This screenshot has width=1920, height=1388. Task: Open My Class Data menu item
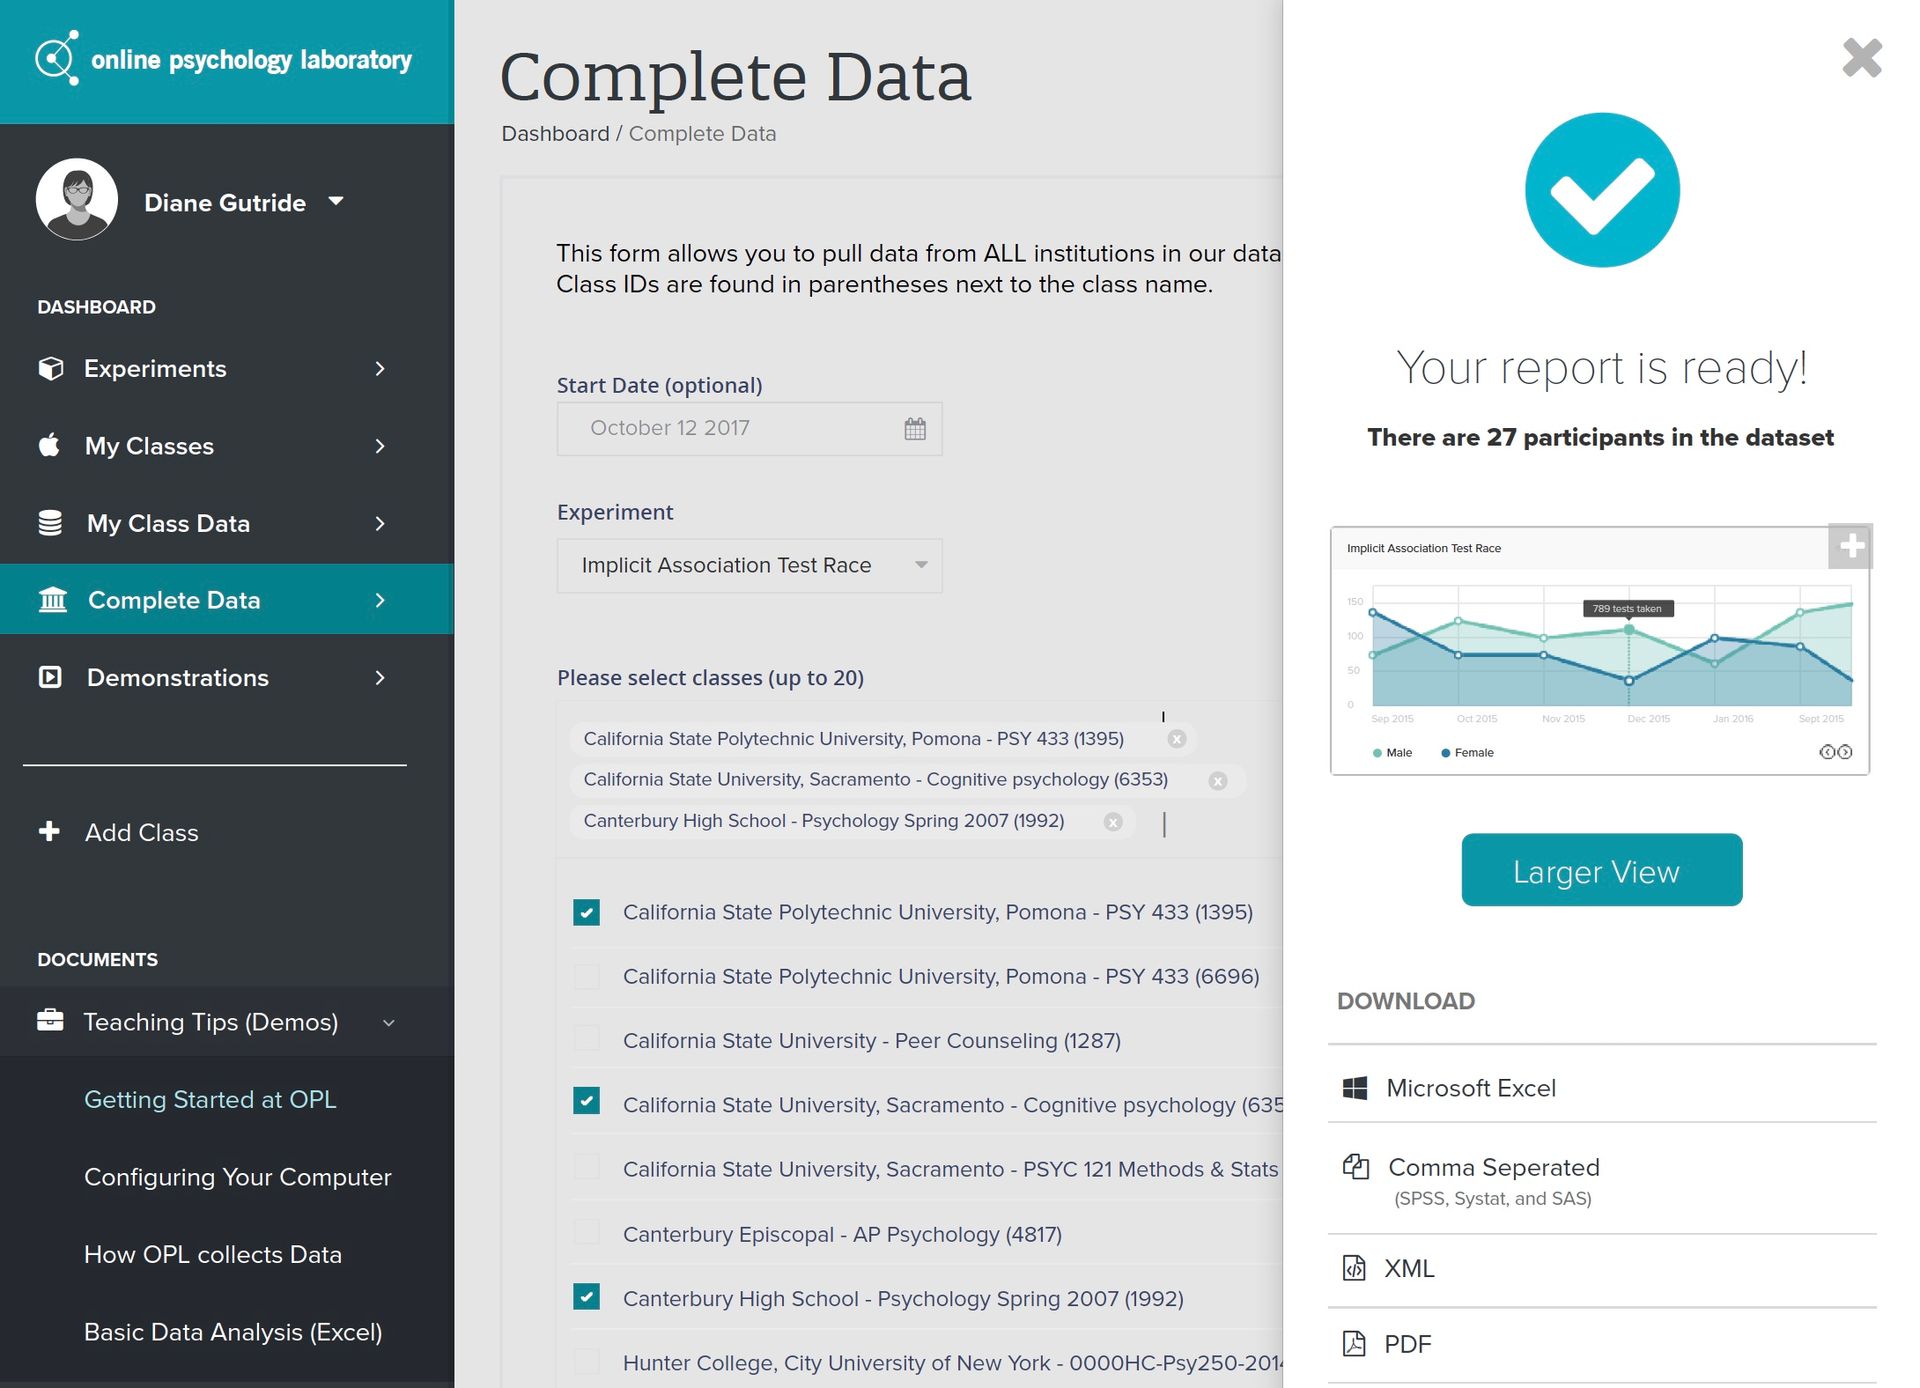pyautogui.click(x=168, y=523)
